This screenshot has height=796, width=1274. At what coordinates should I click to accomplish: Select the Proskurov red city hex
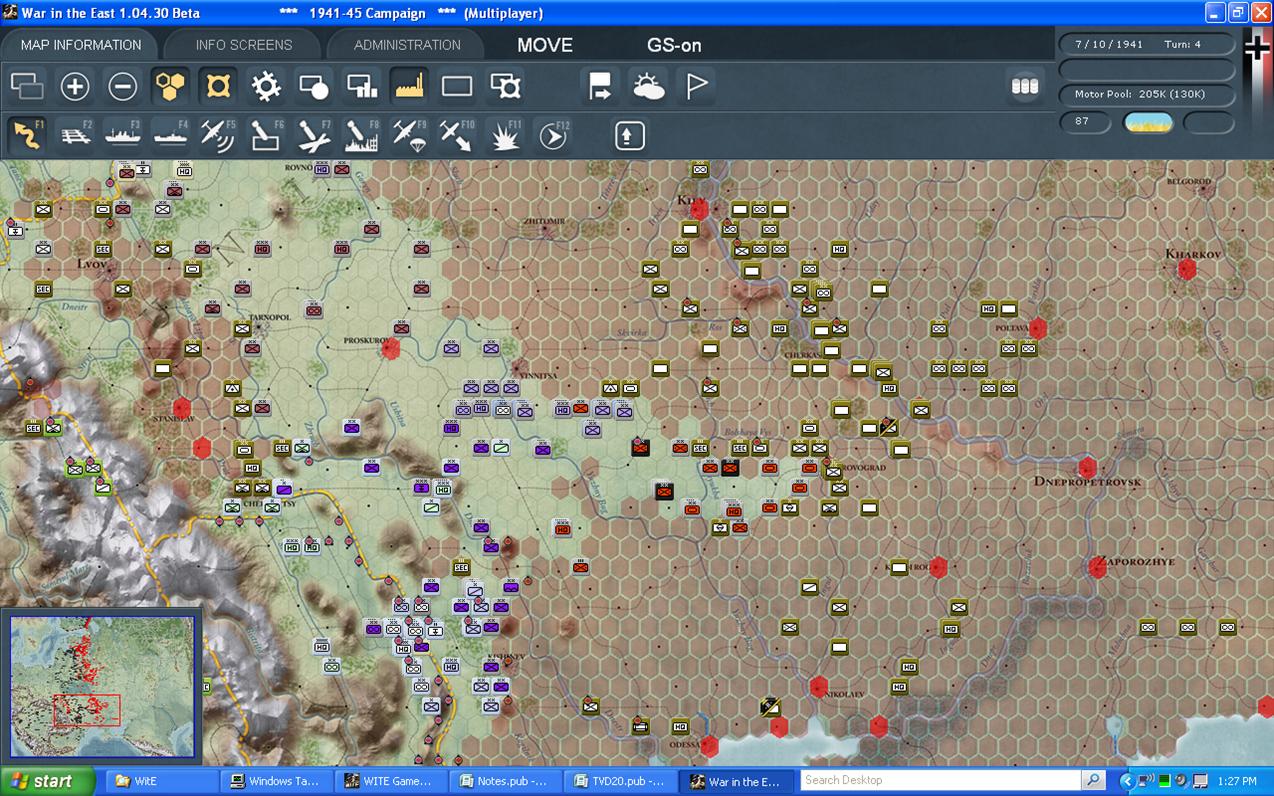[391, 348]
